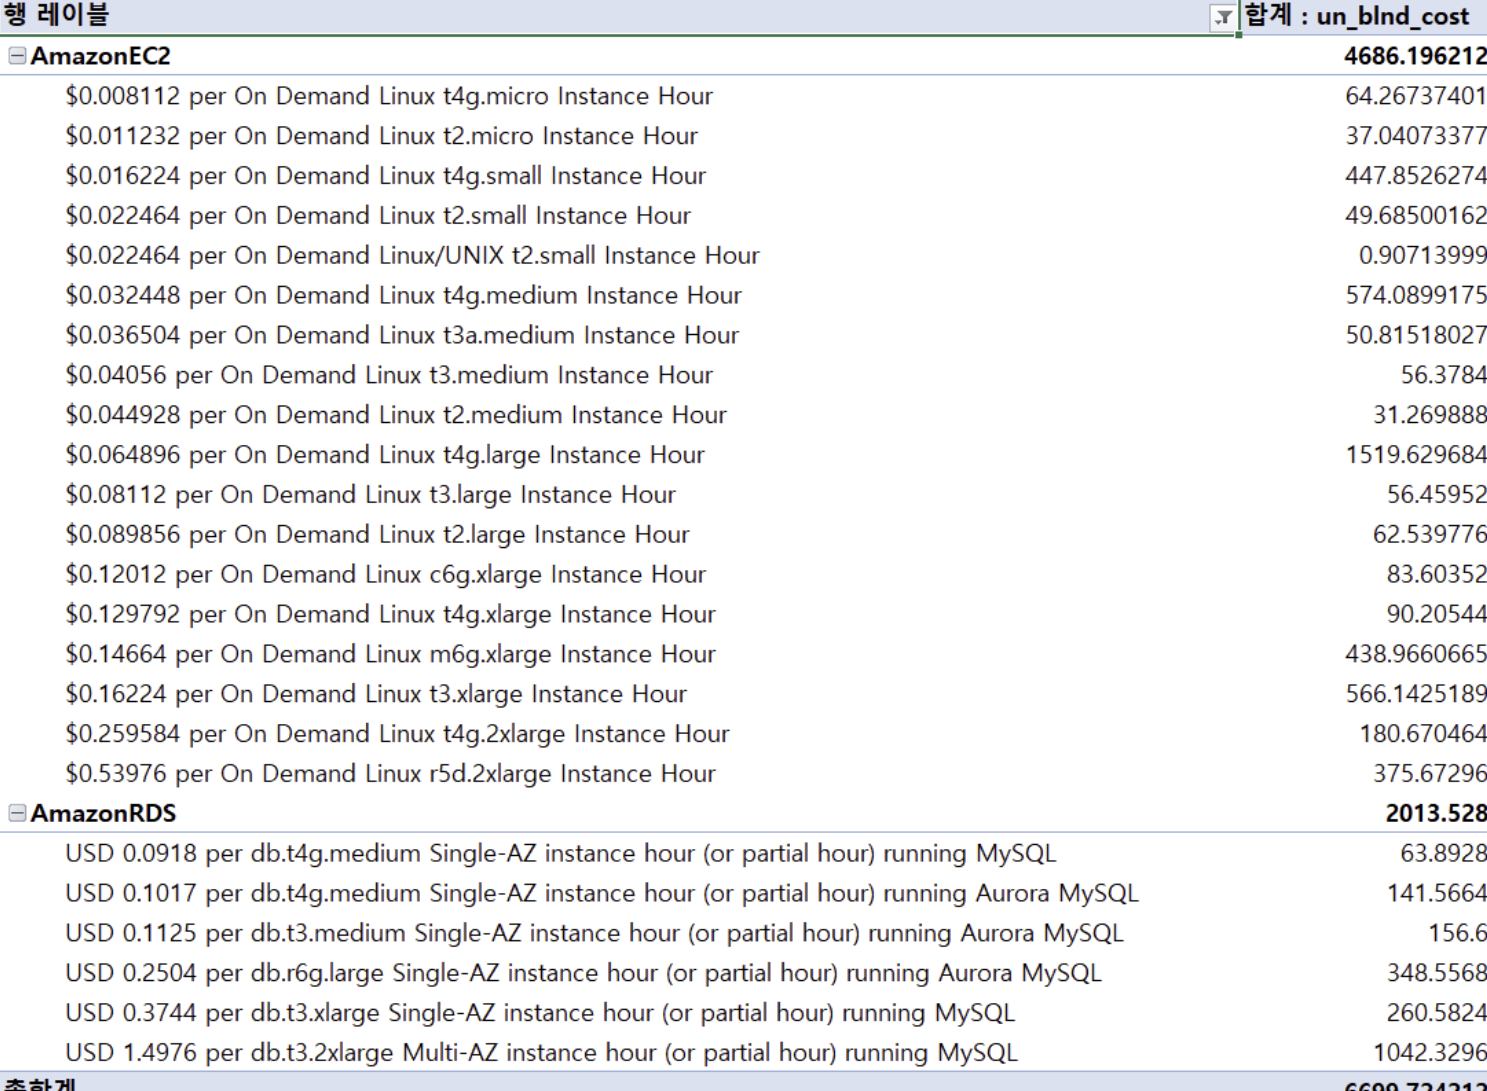Click cost value 1519.629684
Image resolution: width=1487 pixels, height=1091 pixels.
(1416, 455)
